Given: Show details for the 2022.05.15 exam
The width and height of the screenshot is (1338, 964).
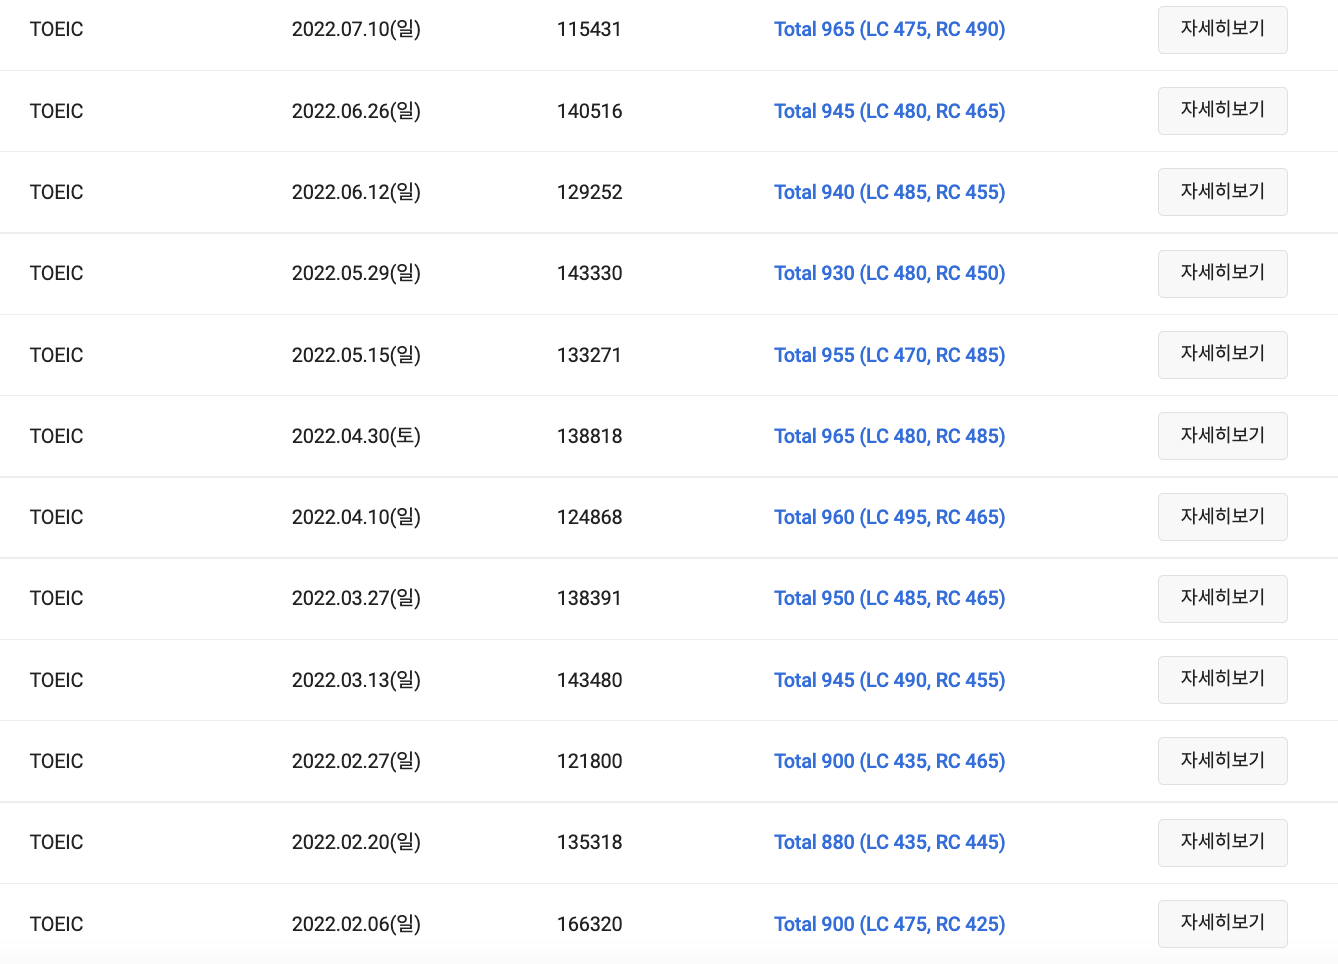Looking at the screenshot, I should point(1222,354).
